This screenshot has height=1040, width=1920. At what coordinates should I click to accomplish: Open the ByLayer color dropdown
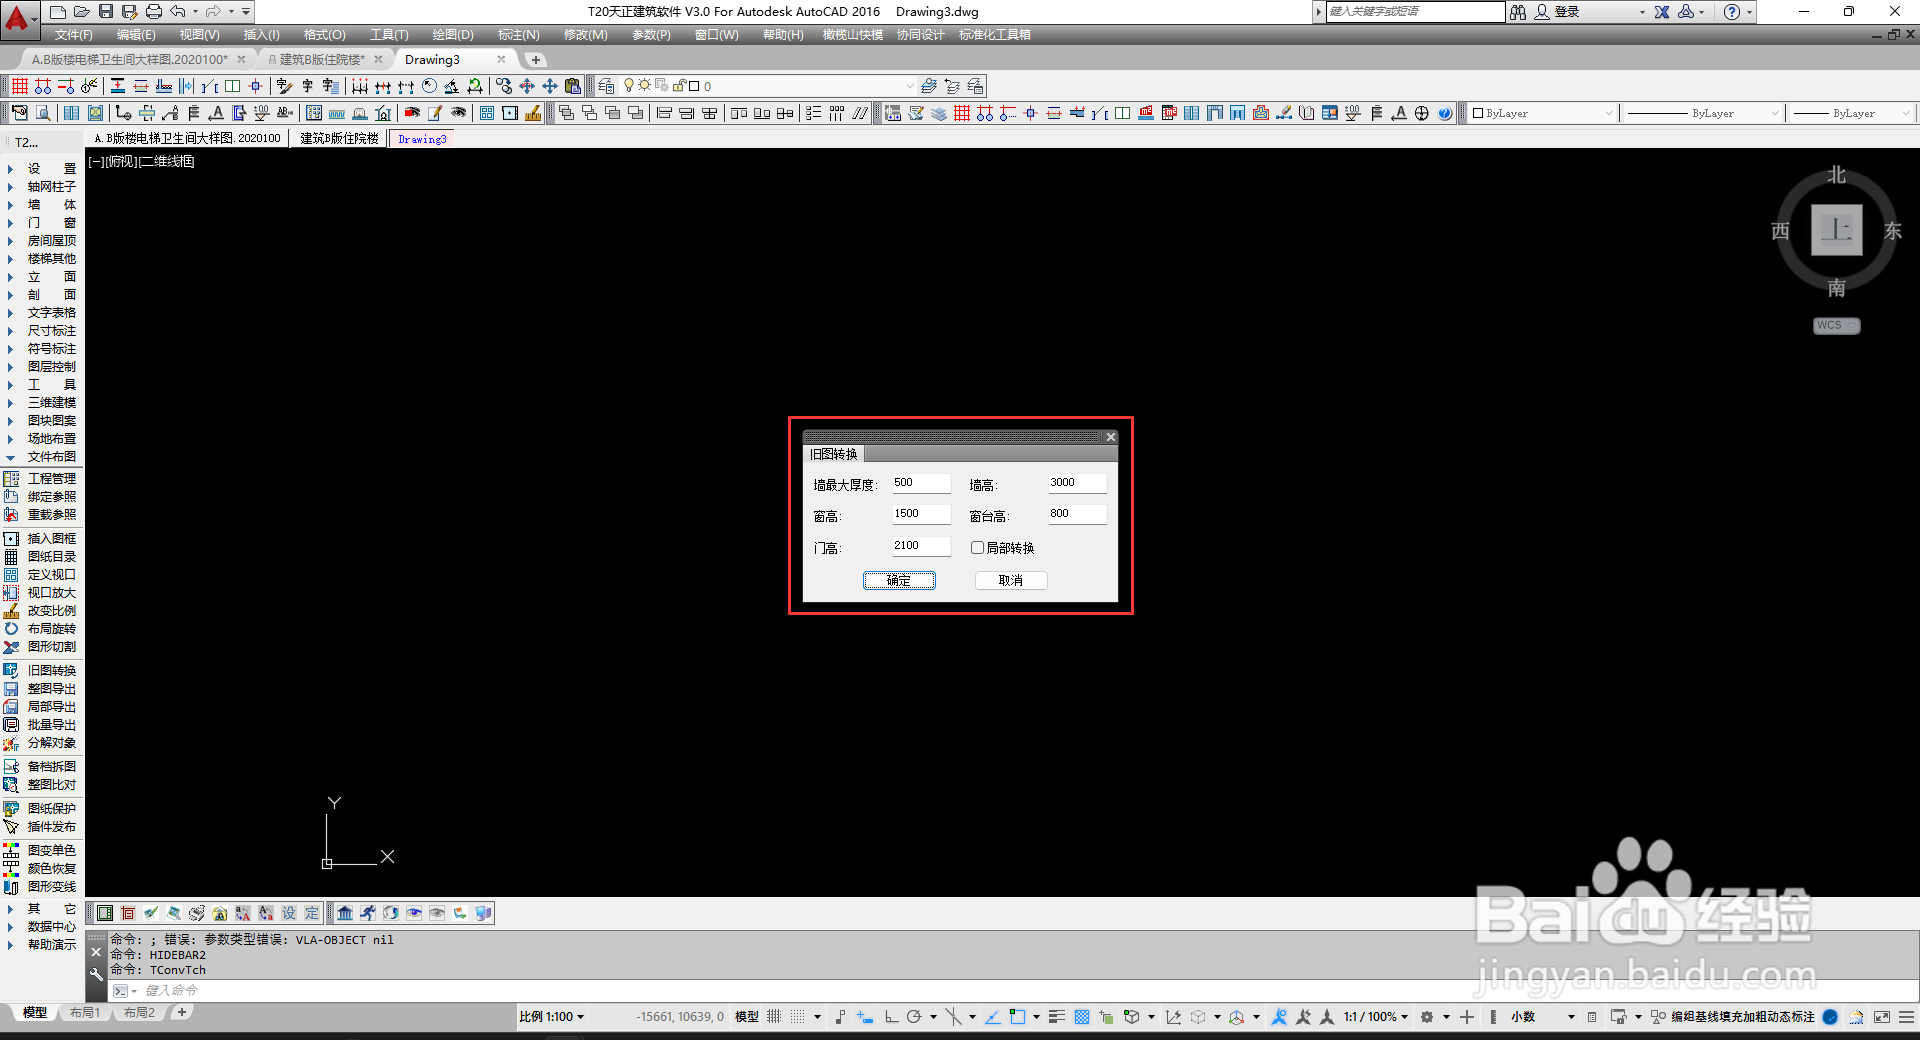tap(1542, 113)
